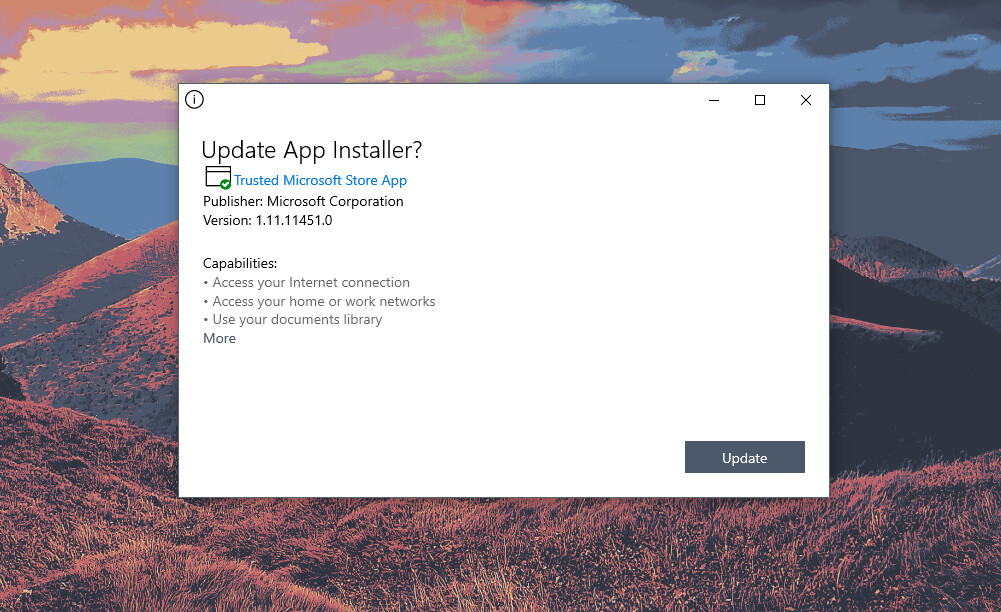Click the 'Update App Installer?' dialog title
Screen dimensions: 1001x612
(311, 149)
